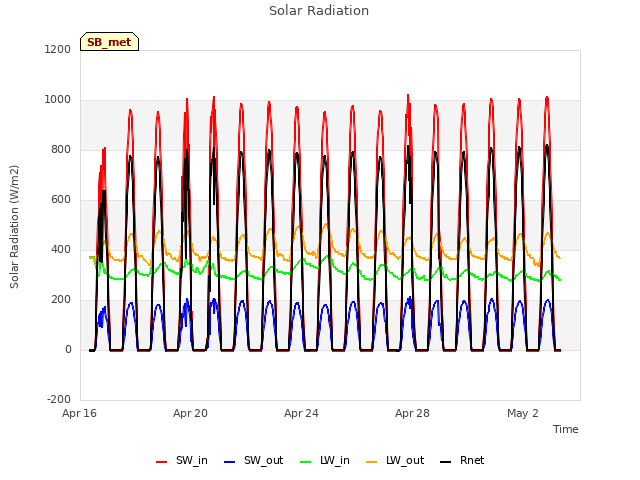Viewport: 640px width, 480px height.
Task: Click the 1200 y-axis tick label
Action: tap(58, 49)
